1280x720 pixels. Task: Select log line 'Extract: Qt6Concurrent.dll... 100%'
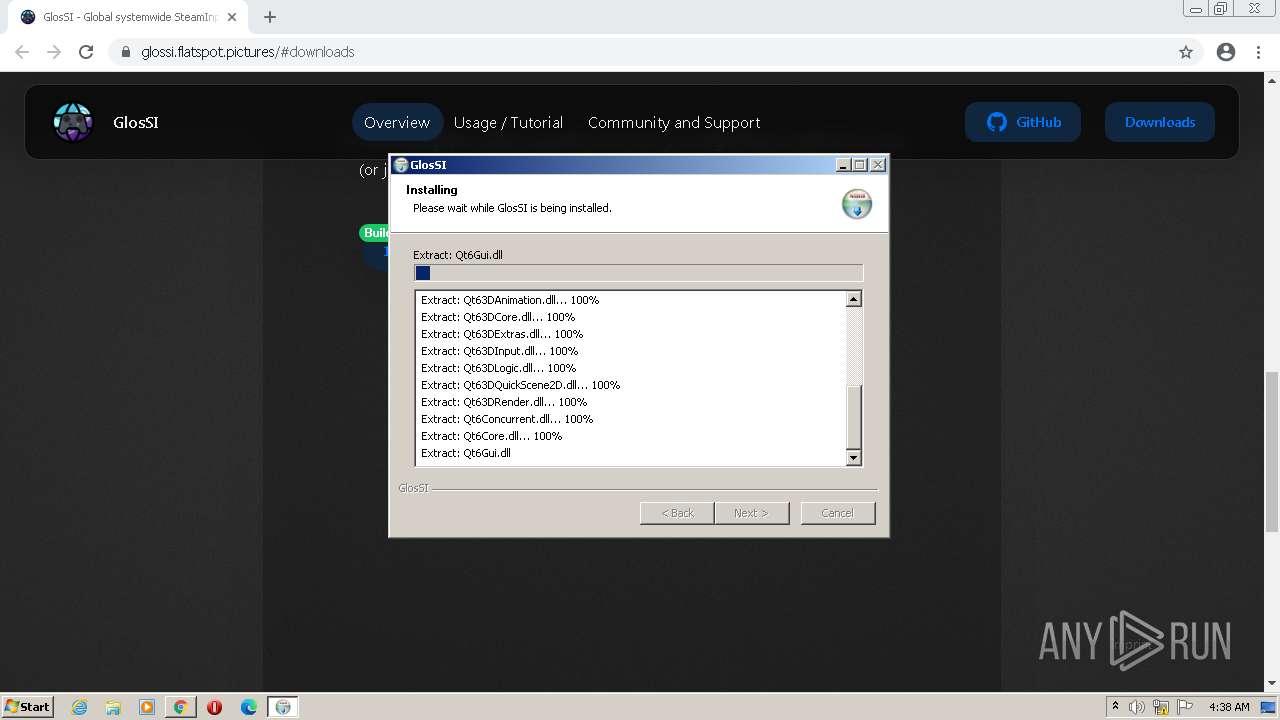click(507, 419)
